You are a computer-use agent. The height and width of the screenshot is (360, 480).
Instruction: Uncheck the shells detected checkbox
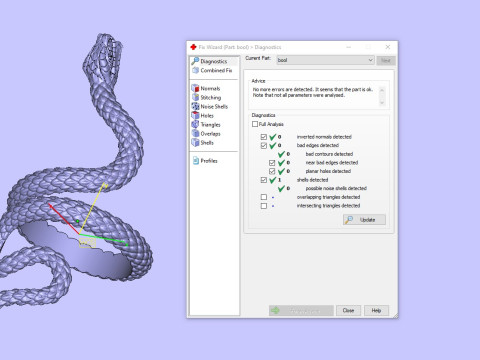264,180
